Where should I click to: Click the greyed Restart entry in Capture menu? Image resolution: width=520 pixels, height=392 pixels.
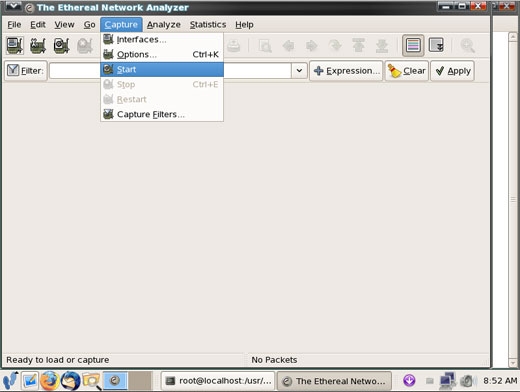pyautogui.click(x=162, y=99)
